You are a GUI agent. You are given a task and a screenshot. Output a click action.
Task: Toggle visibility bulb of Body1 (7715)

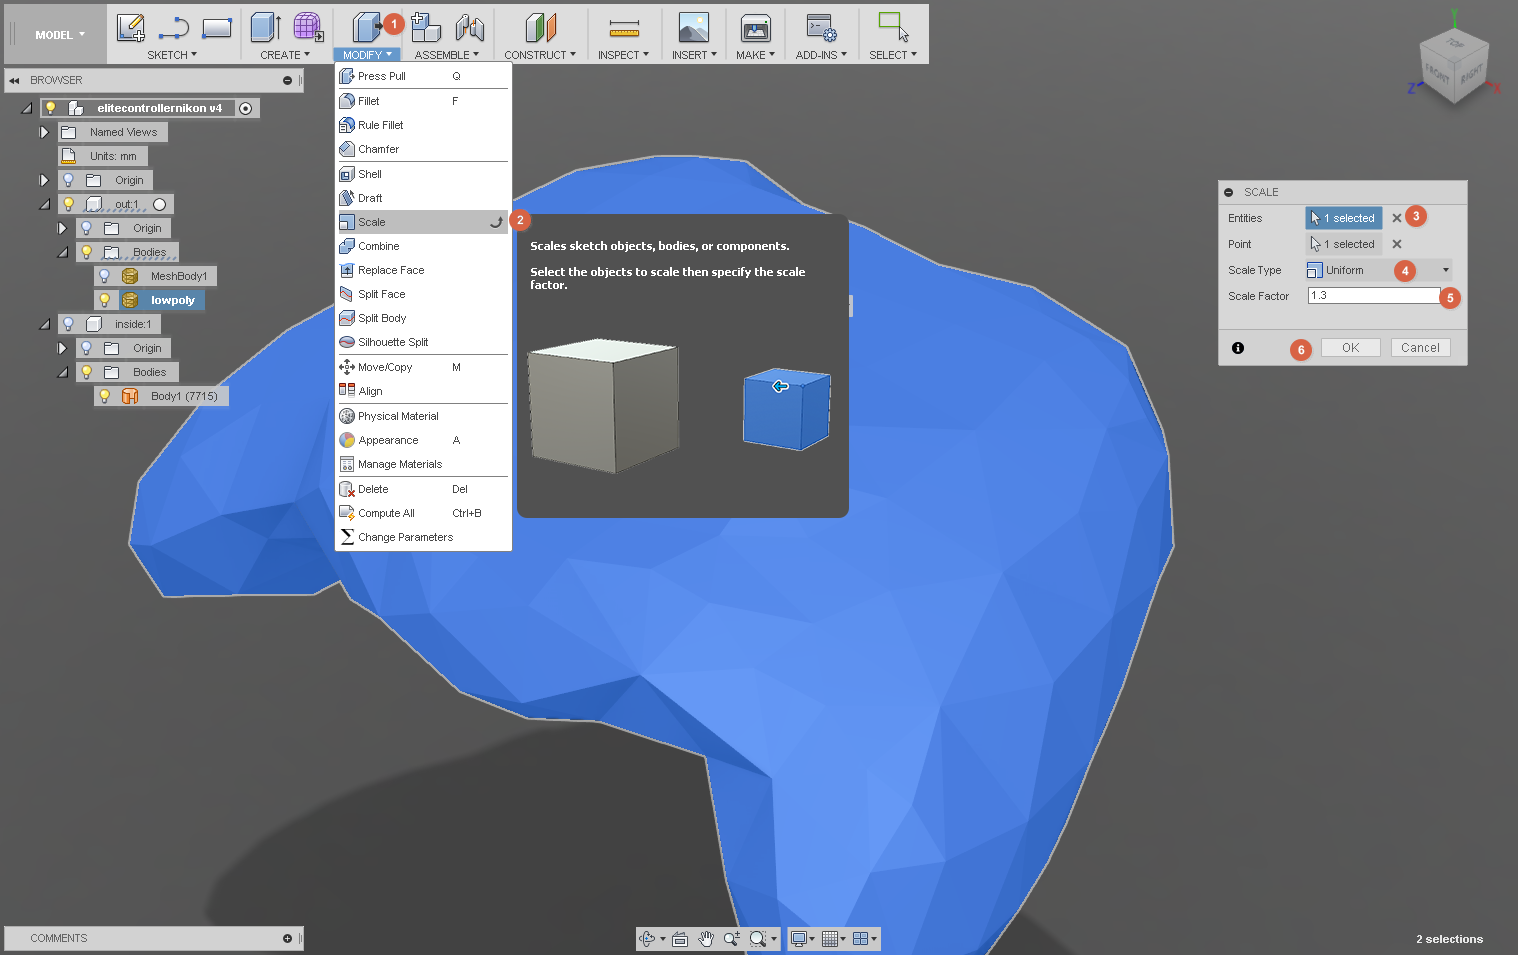104,396
